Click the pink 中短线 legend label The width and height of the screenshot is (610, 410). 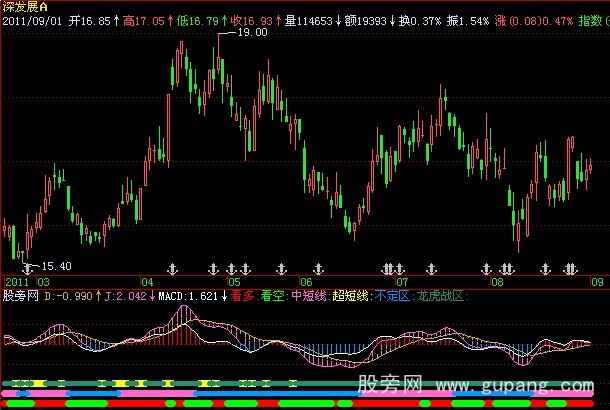pyautogui.click(x=309, y=296)
